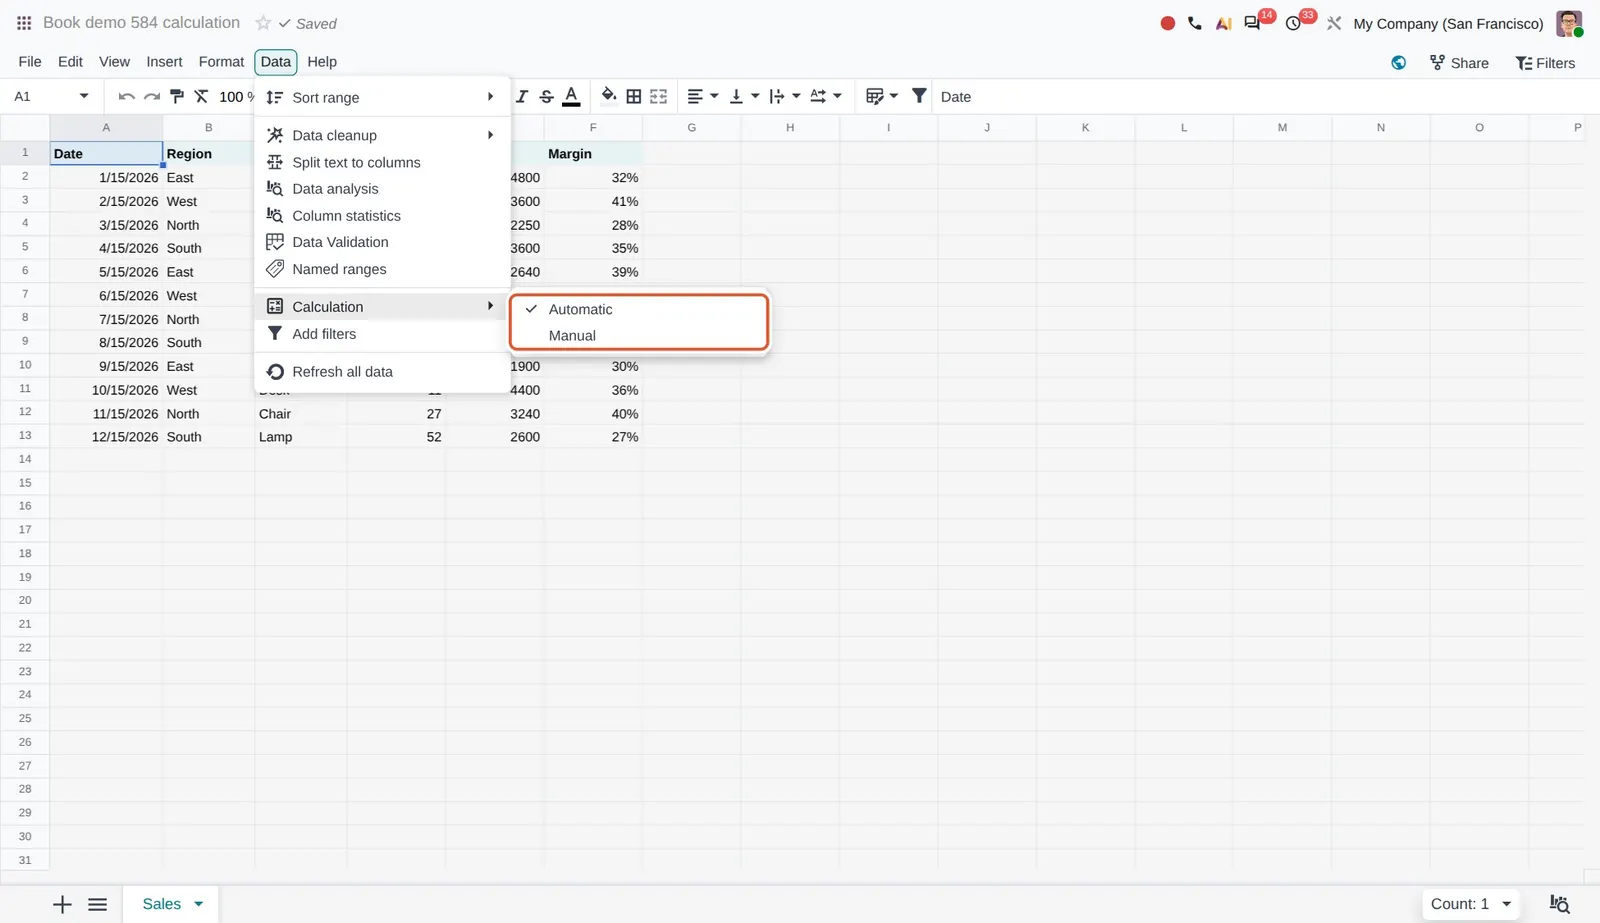
Task: Select Refresh all data
Action: 382,372
